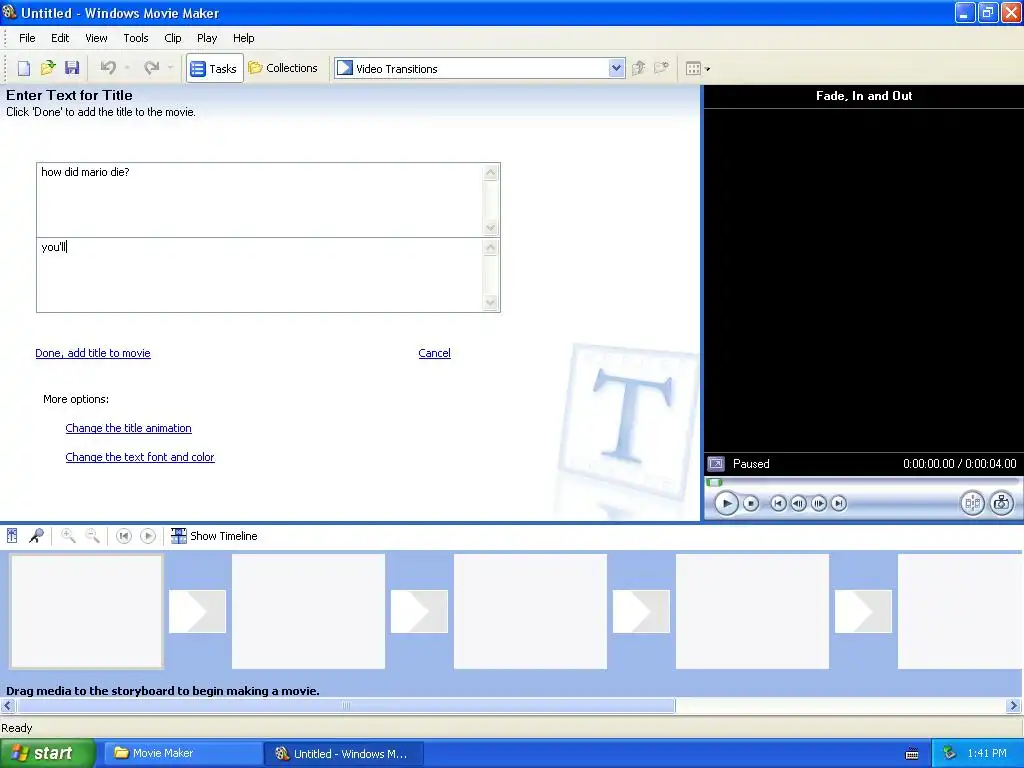Click 'Done, add title to movie' link
This screenshot has width=1024, height=768.
(x=93, y=353)
